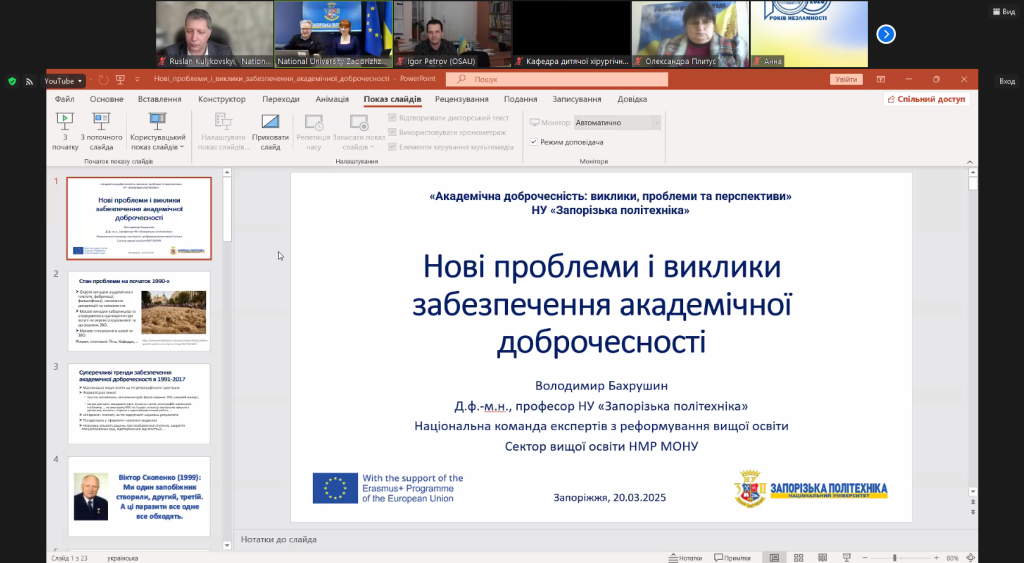Fit slide to current window icon
1024x563 pixels.
(x=970, y=558)
